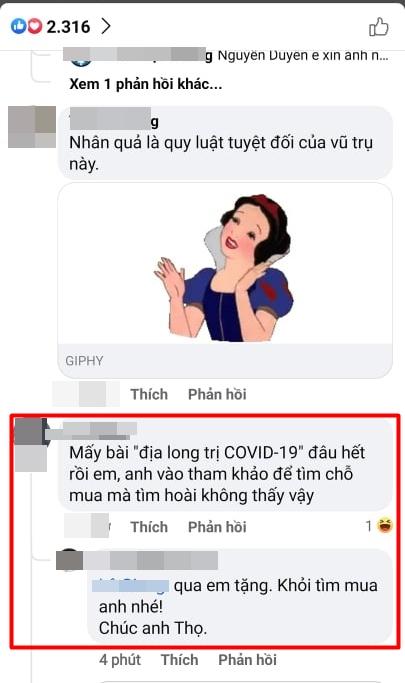Click 'Phản hồi' under the Snow White GIF comment
This screenshot has width=405, height=683.
[217, 394]
